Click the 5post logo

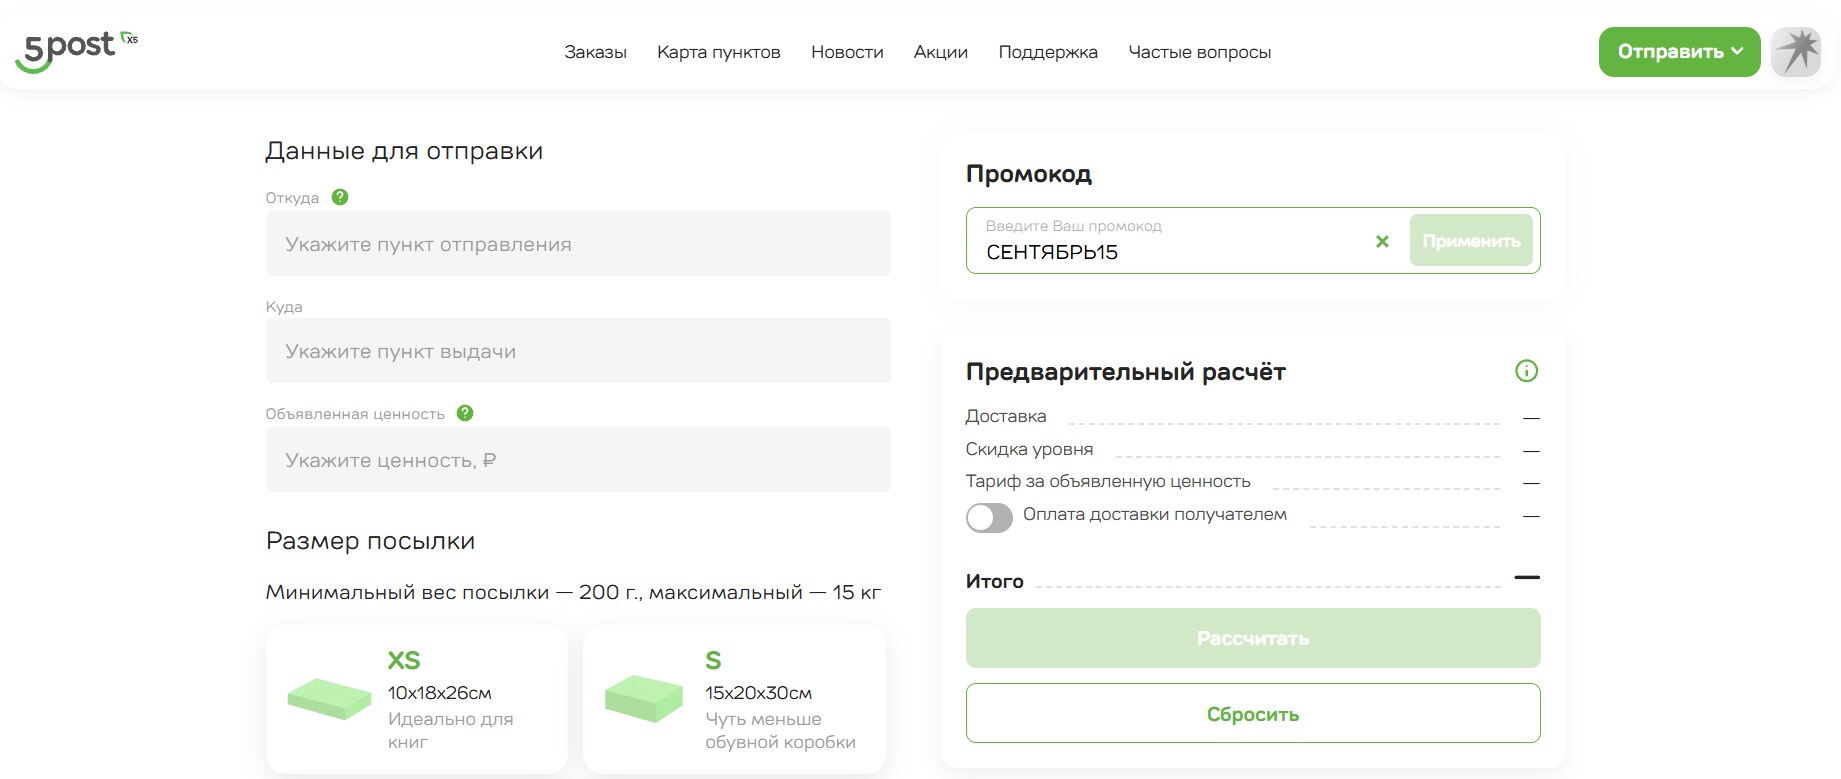76,51
